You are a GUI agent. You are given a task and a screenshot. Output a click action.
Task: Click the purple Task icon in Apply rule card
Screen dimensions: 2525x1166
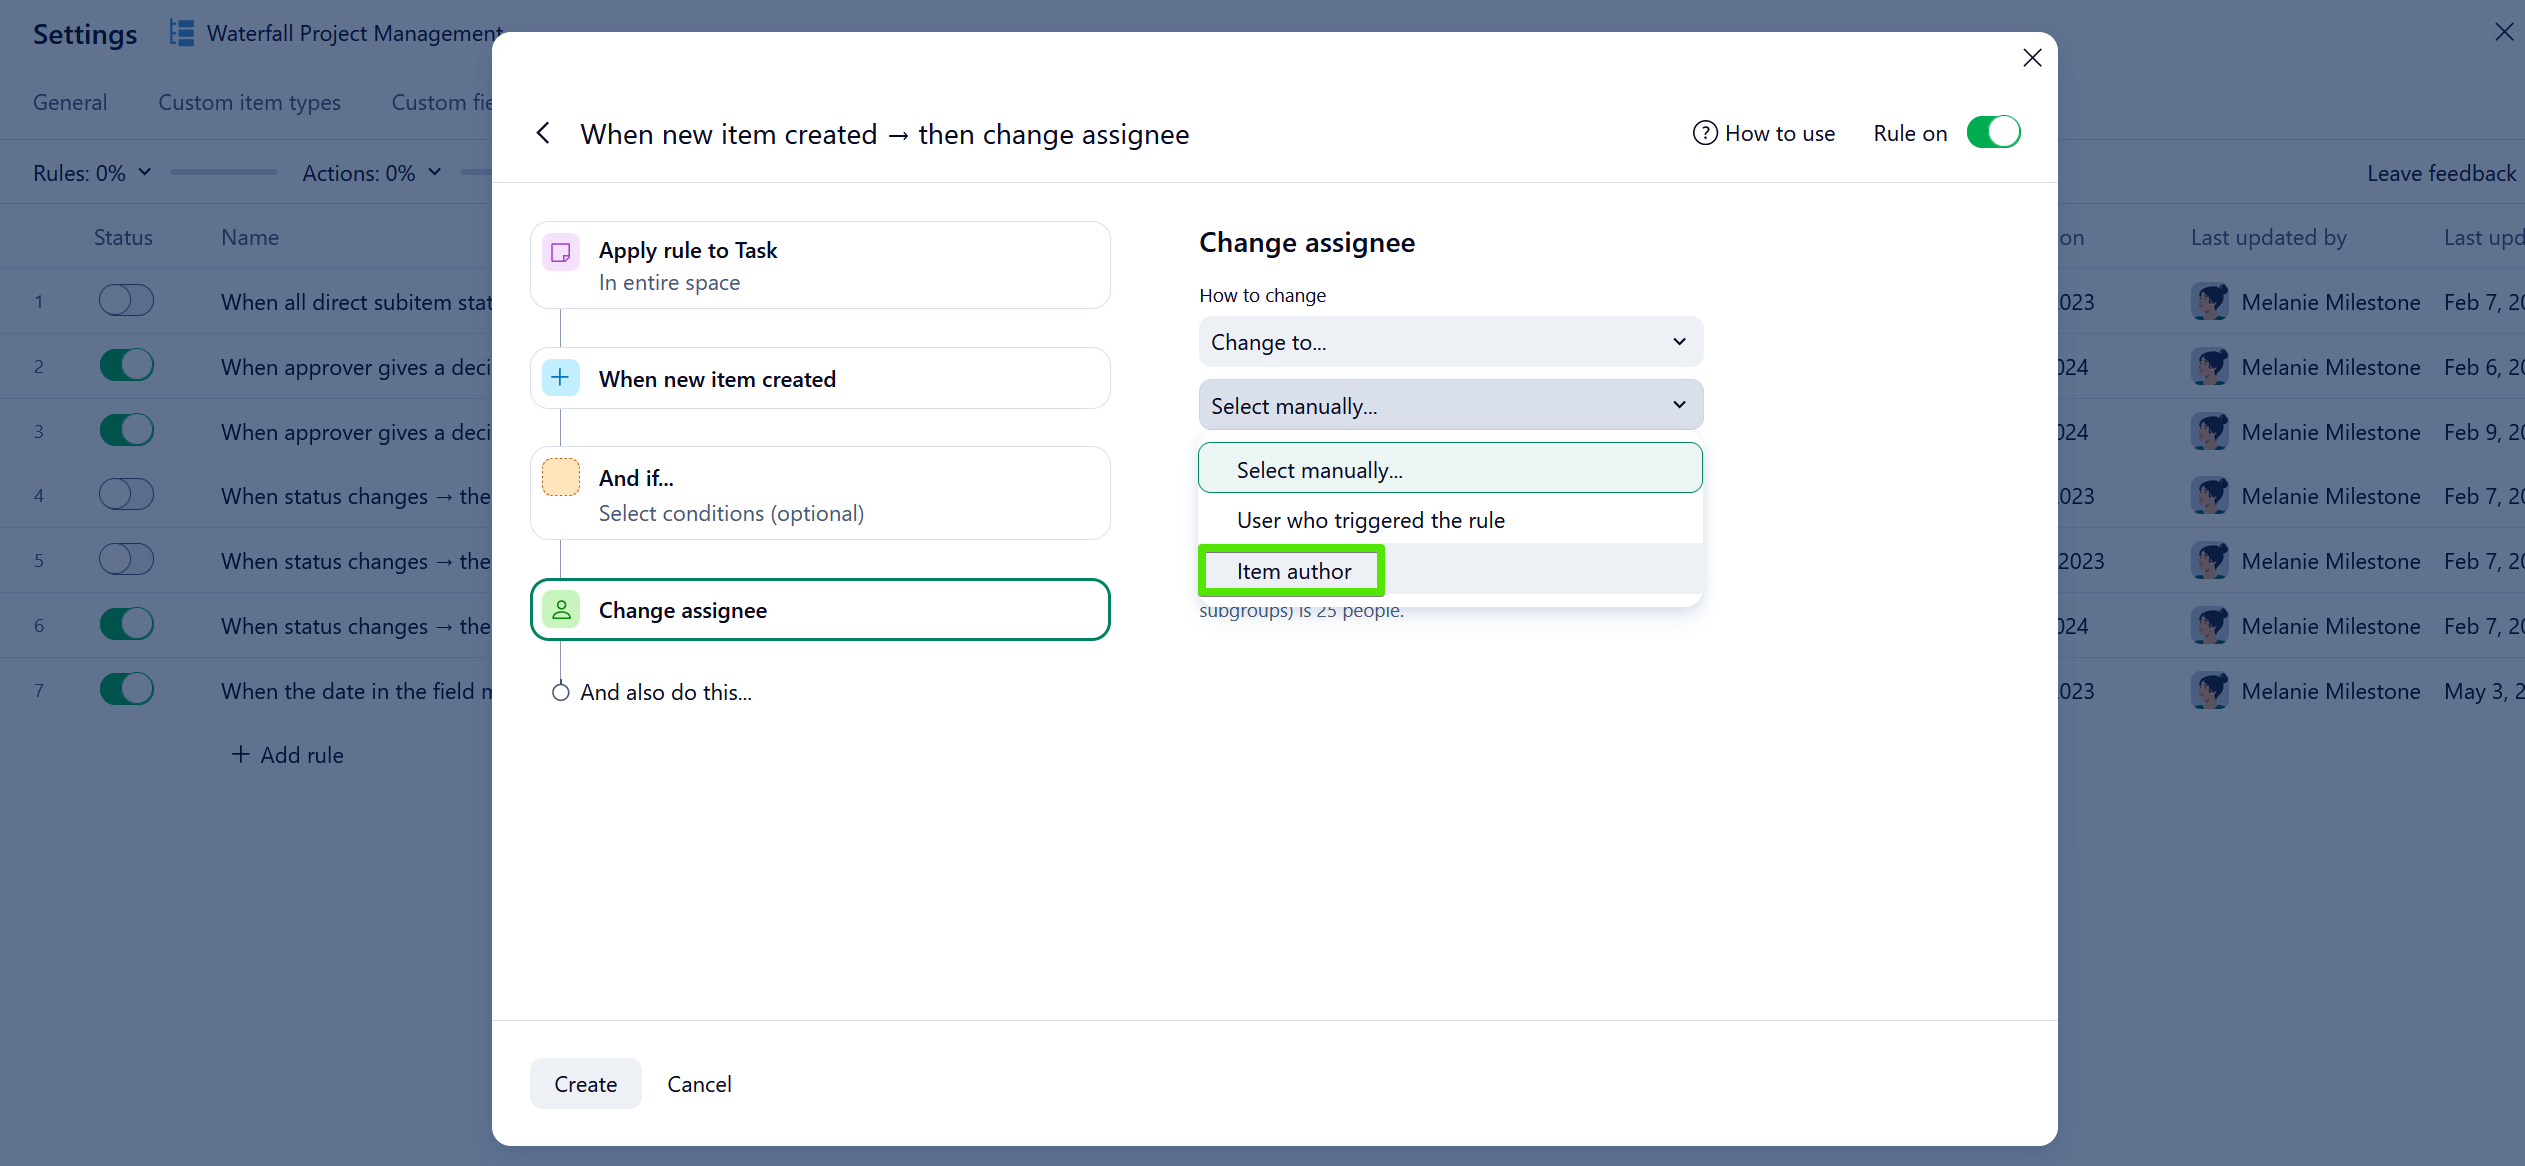(561, 251)
